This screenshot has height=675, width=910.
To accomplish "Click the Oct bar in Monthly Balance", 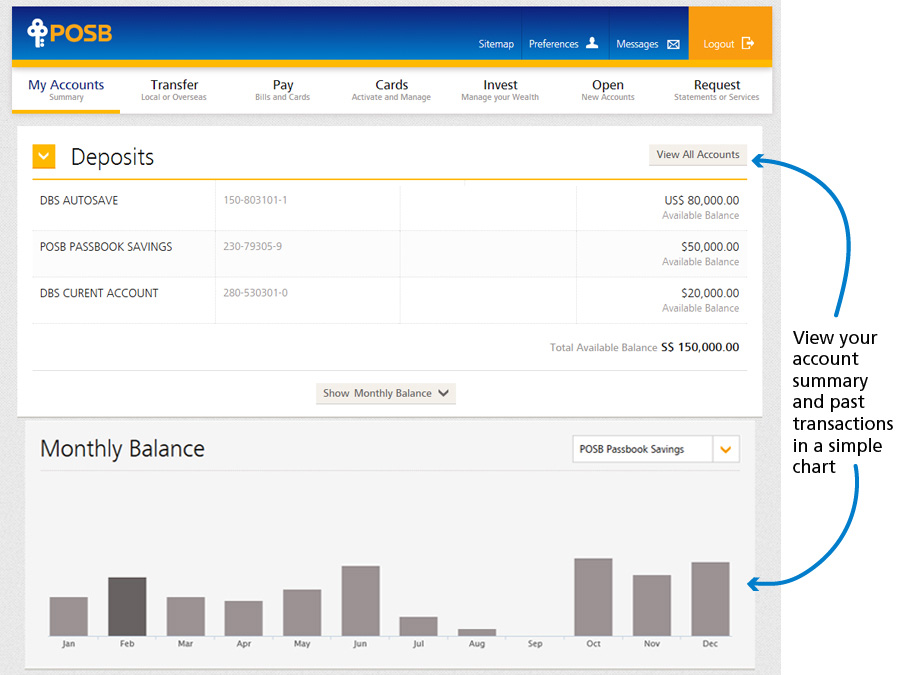I will [x=593, y=597].
